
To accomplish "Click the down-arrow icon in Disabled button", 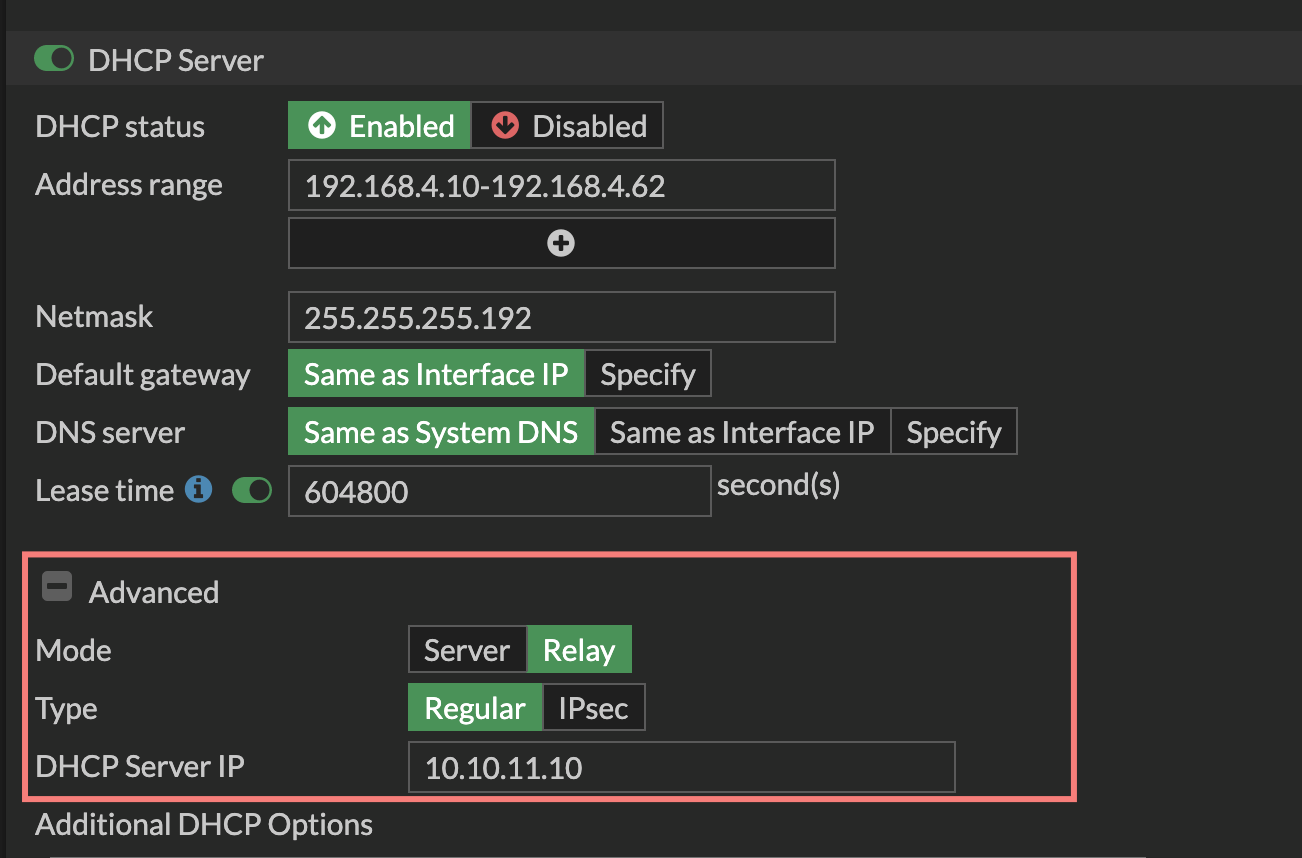I will point(504,125).
